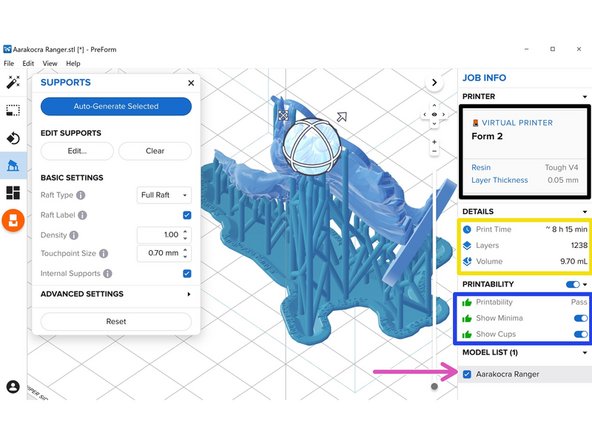Click the Volume icon in Details

pyautogui.click(x=467, y=261)
